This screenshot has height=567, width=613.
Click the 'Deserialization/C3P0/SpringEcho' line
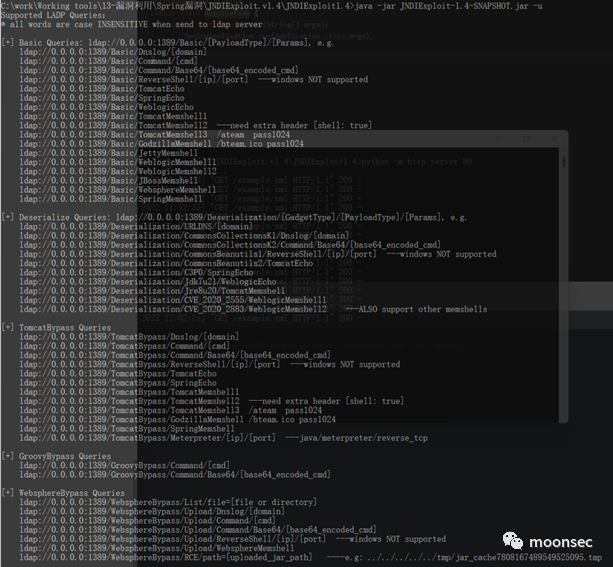[136, 273]
